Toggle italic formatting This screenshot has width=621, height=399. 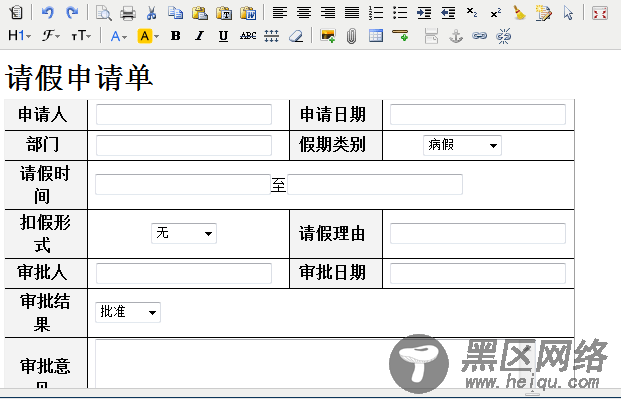(200, 36)
